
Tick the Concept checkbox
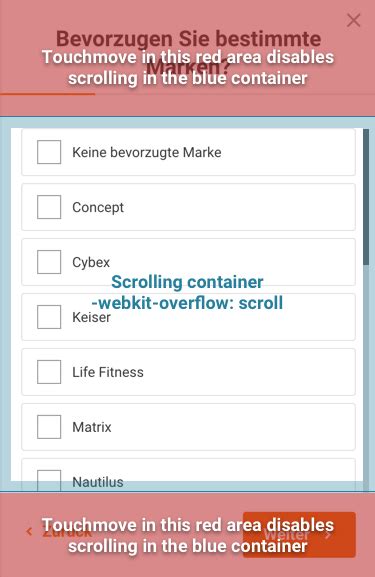pyautogui.click(x=49, y=207)
